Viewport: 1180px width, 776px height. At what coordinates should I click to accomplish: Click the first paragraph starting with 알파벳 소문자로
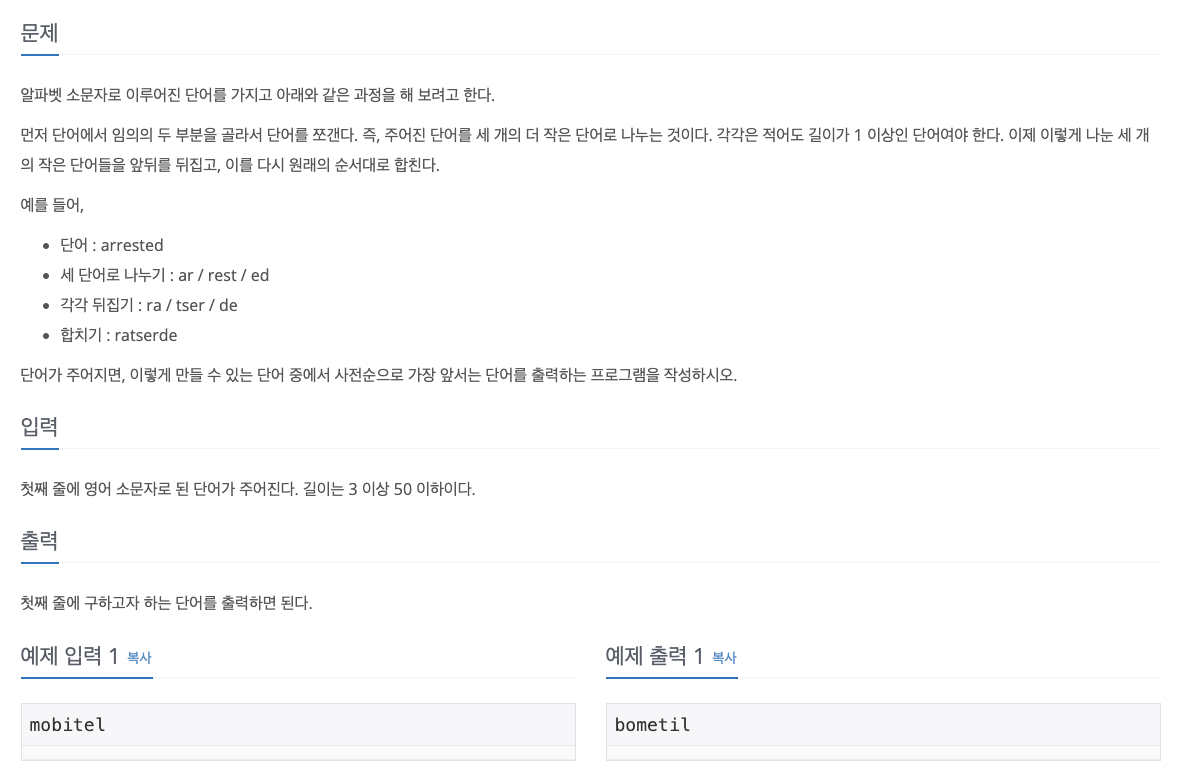click(257, 95)
